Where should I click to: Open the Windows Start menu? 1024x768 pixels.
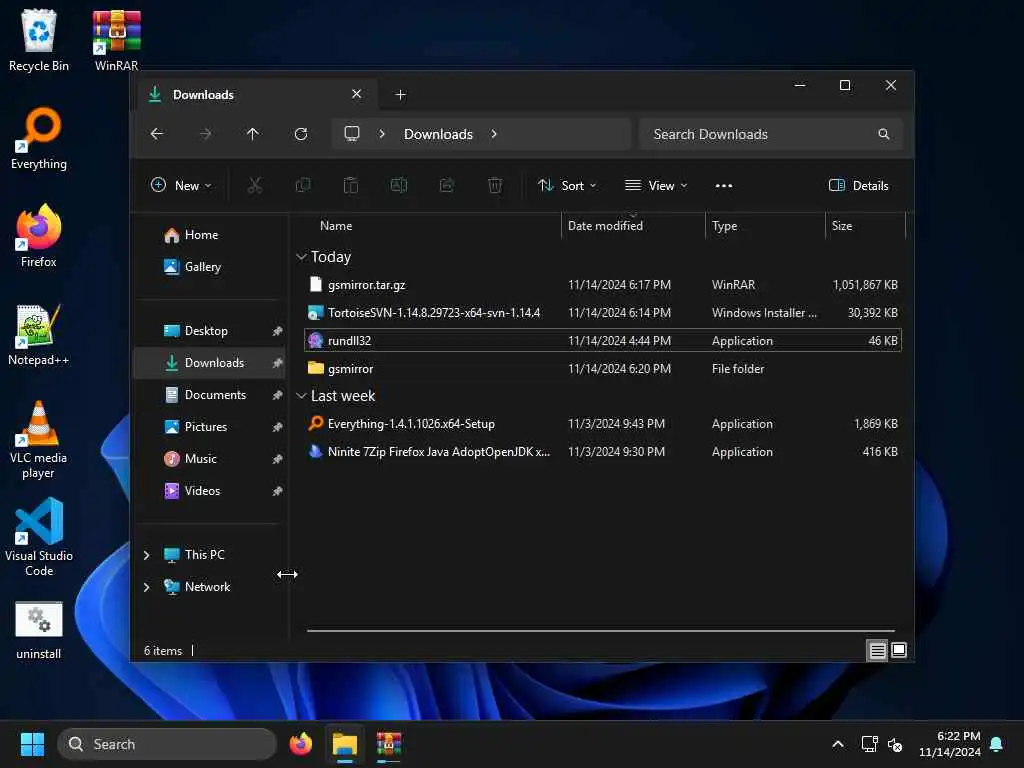[x=32, y=744]
